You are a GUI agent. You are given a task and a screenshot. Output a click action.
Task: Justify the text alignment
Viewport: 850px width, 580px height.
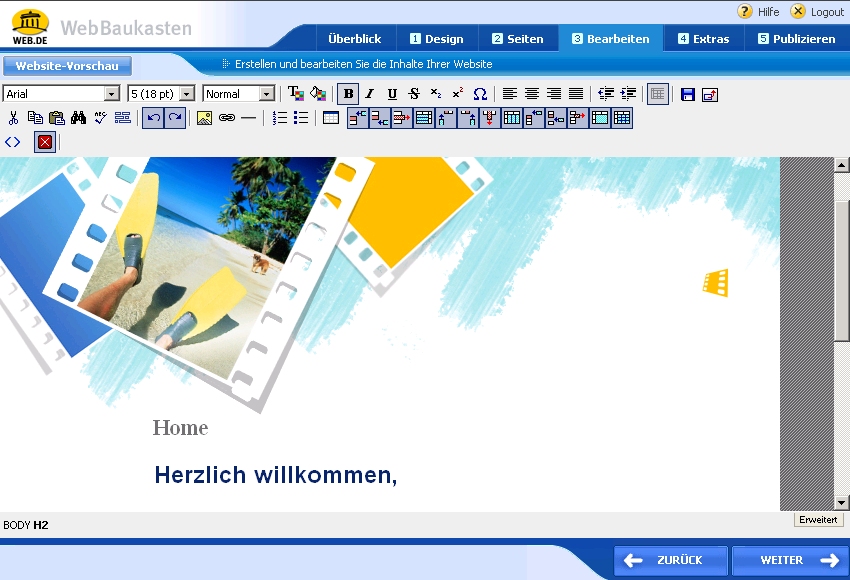click(x=576, y=94)
